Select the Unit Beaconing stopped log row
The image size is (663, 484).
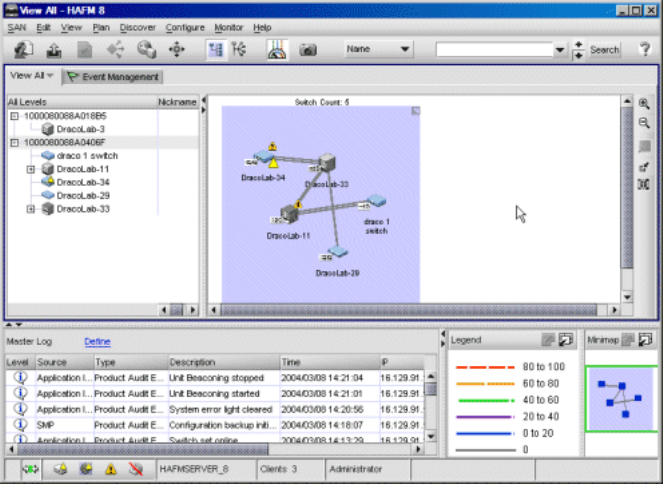tap(214, 377)
